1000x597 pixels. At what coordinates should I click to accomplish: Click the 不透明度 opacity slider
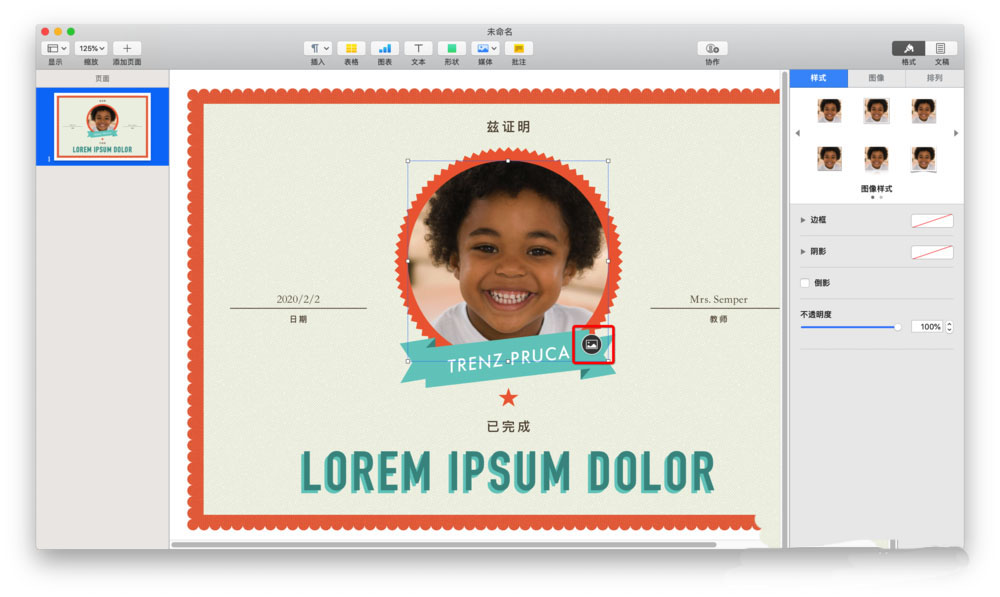pos(851,327)
